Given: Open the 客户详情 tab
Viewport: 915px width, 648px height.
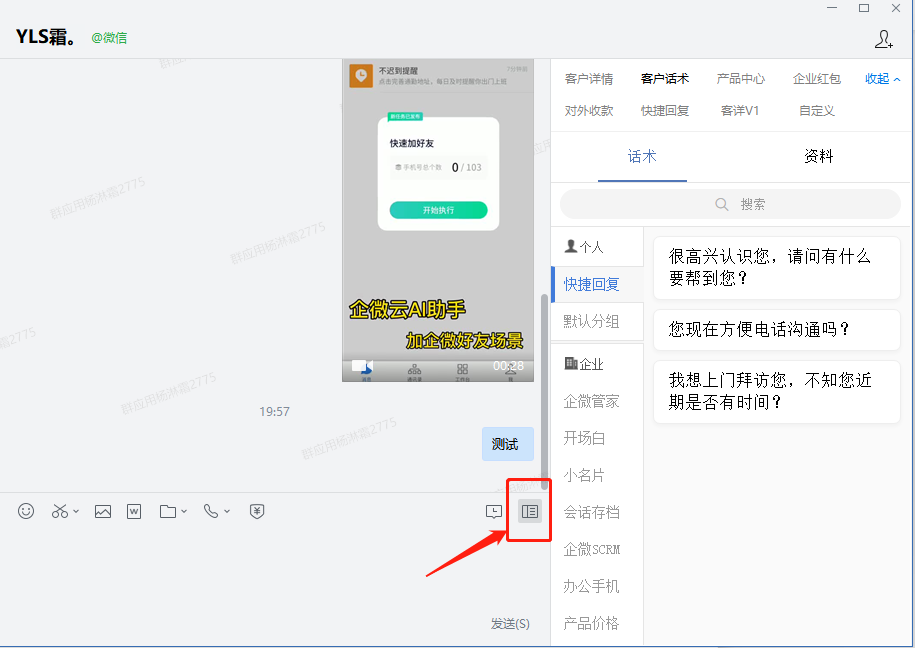Looking at the screenshot, I should point(589,78).
